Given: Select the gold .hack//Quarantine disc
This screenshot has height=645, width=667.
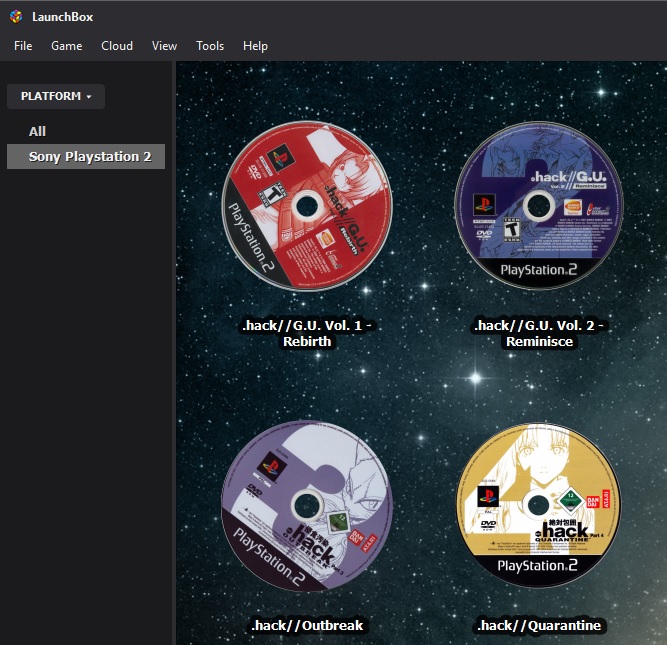Looking at the screenshot, I should tap(538, 505).
